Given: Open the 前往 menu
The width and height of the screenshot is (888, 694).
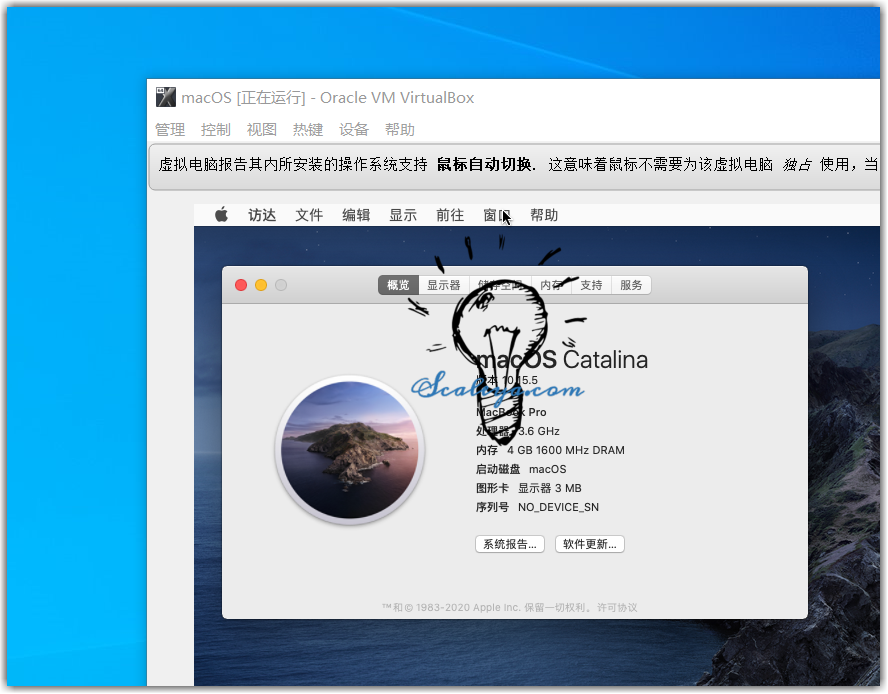Looking at the screenshot, I should click(450, 215).
